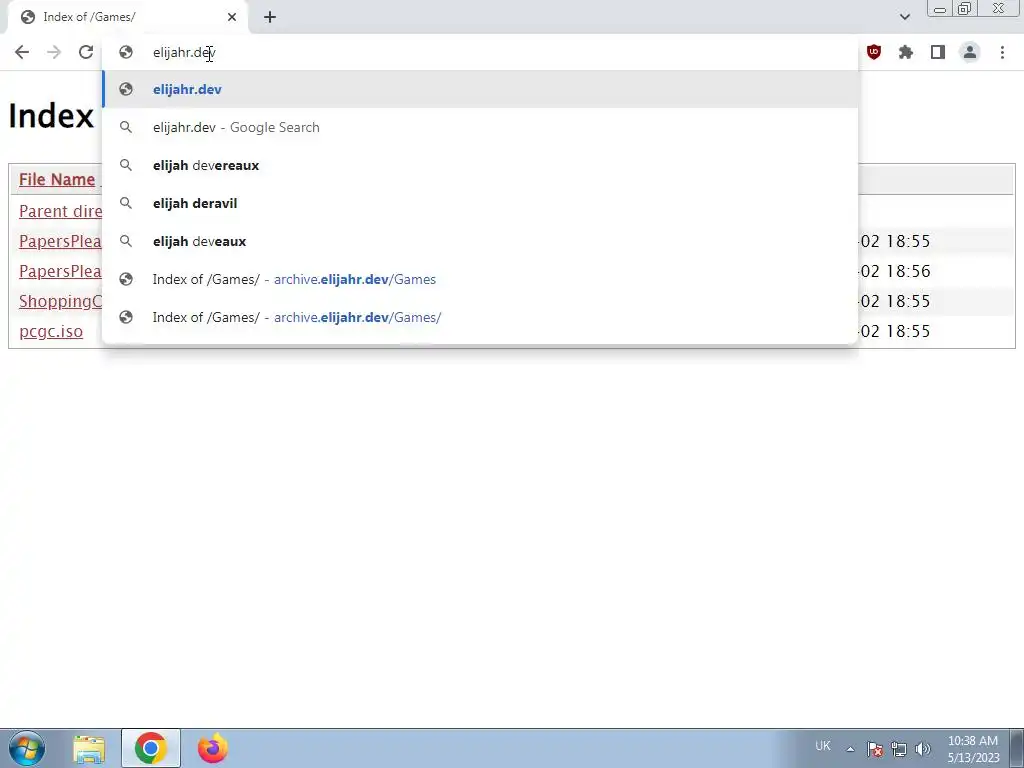Open Windows Explorer from taskbar
The image size is (1024, 768).
89,748
